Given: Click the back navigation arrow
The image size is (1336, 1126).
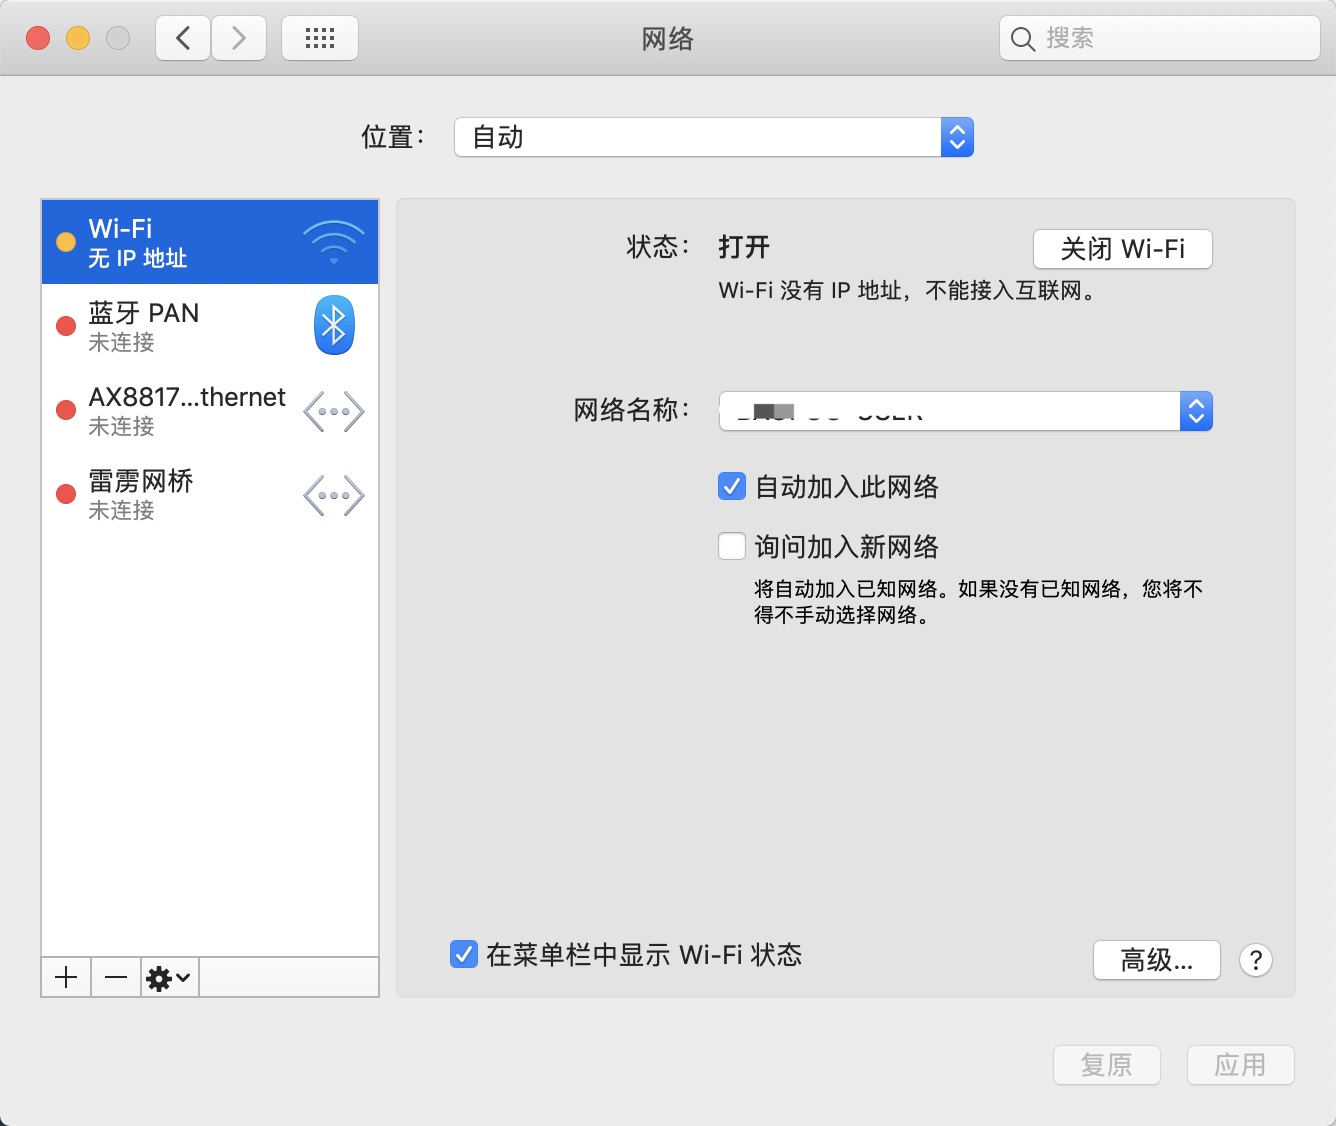Looking at the screenshot, I should 183,39.
